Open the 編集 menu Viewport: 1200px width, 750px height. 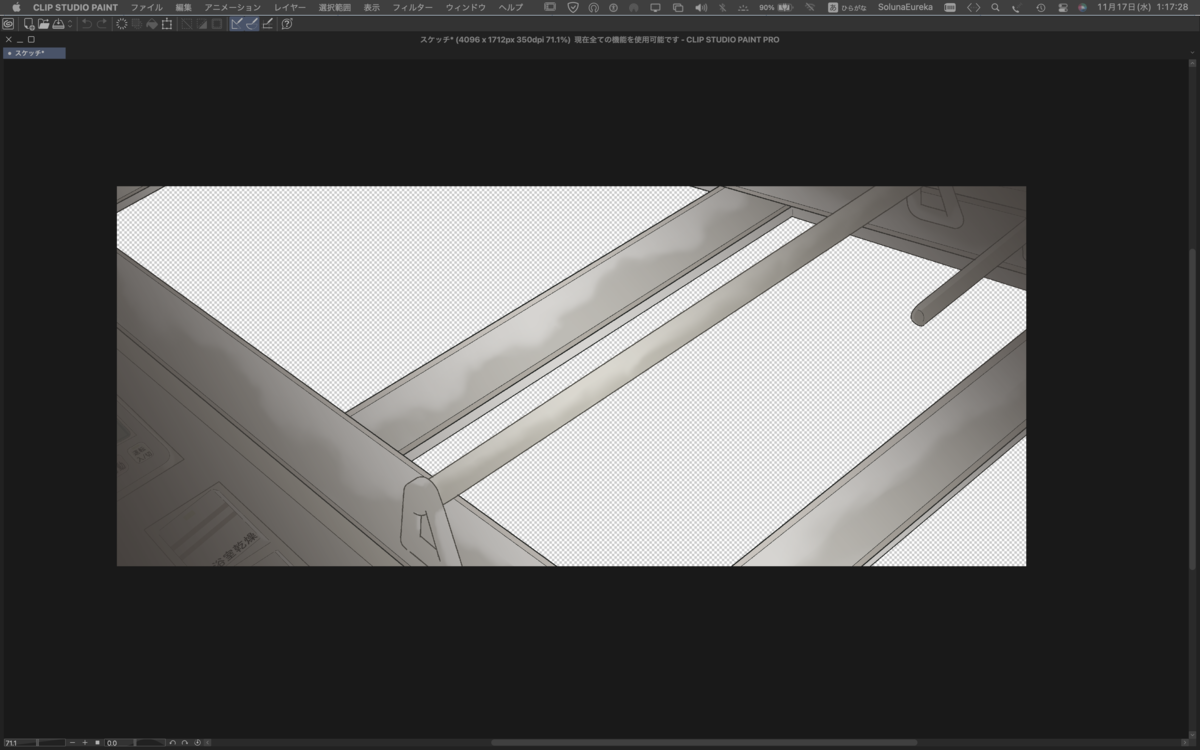pyautogui.click(x=183, y=7)
